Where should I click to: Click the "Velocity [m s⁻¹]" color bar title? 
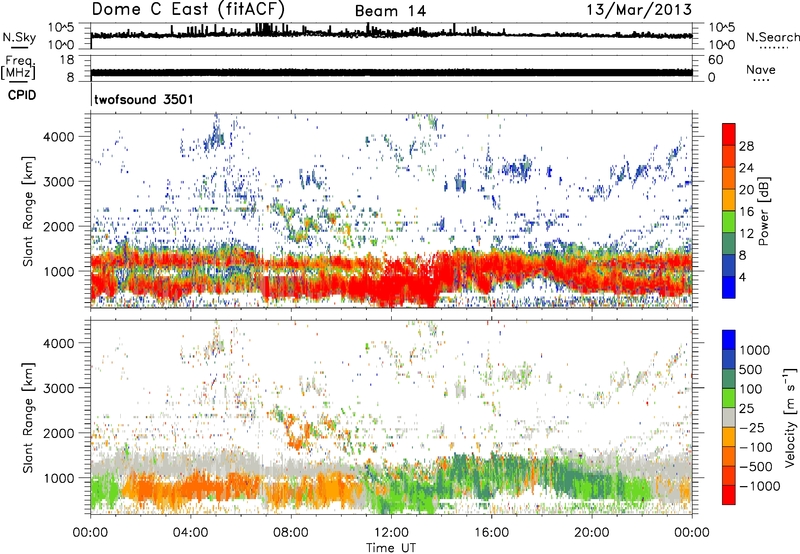[x=790, y=417]
